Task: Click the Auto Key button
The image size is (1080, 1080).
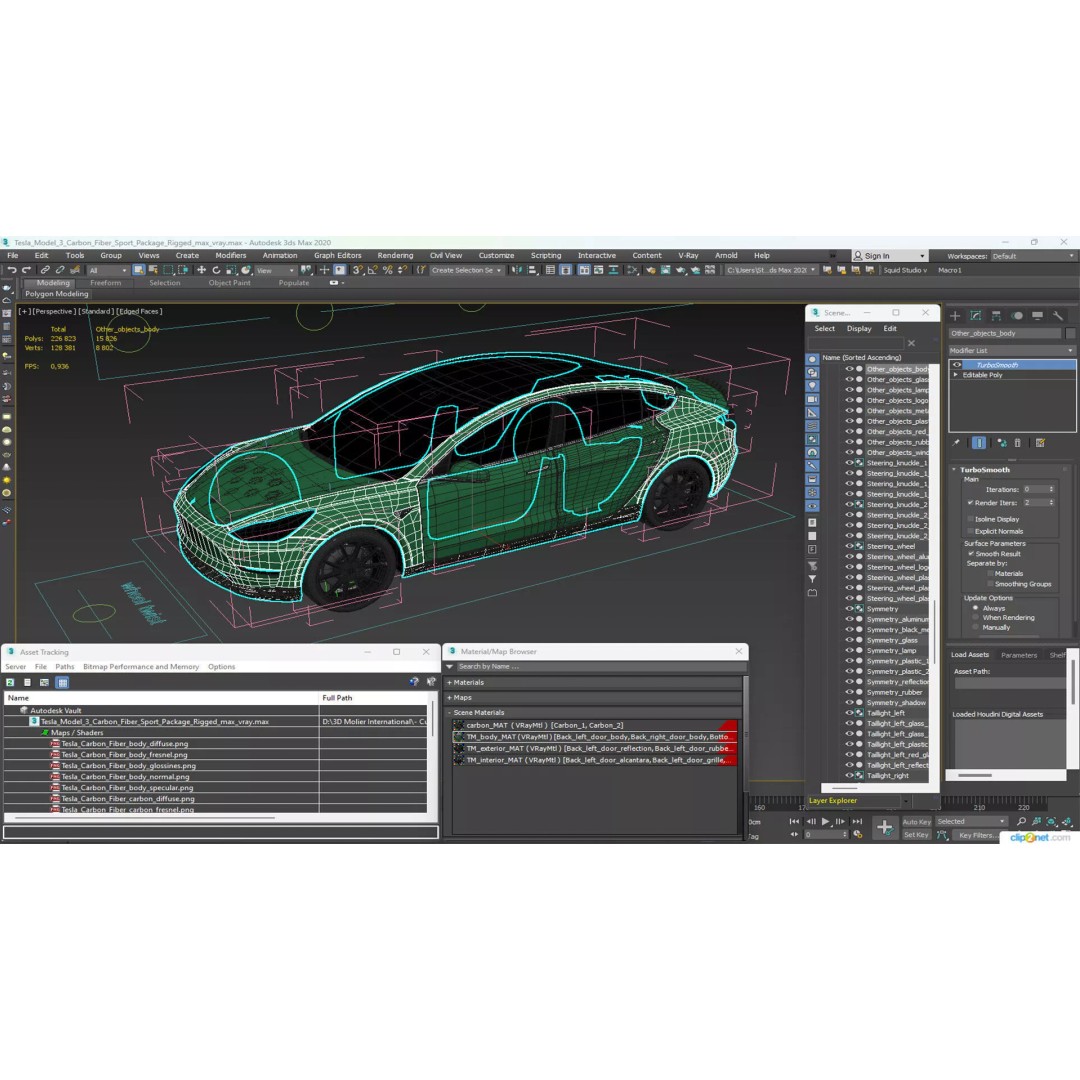Action: [x=916, y=822]
